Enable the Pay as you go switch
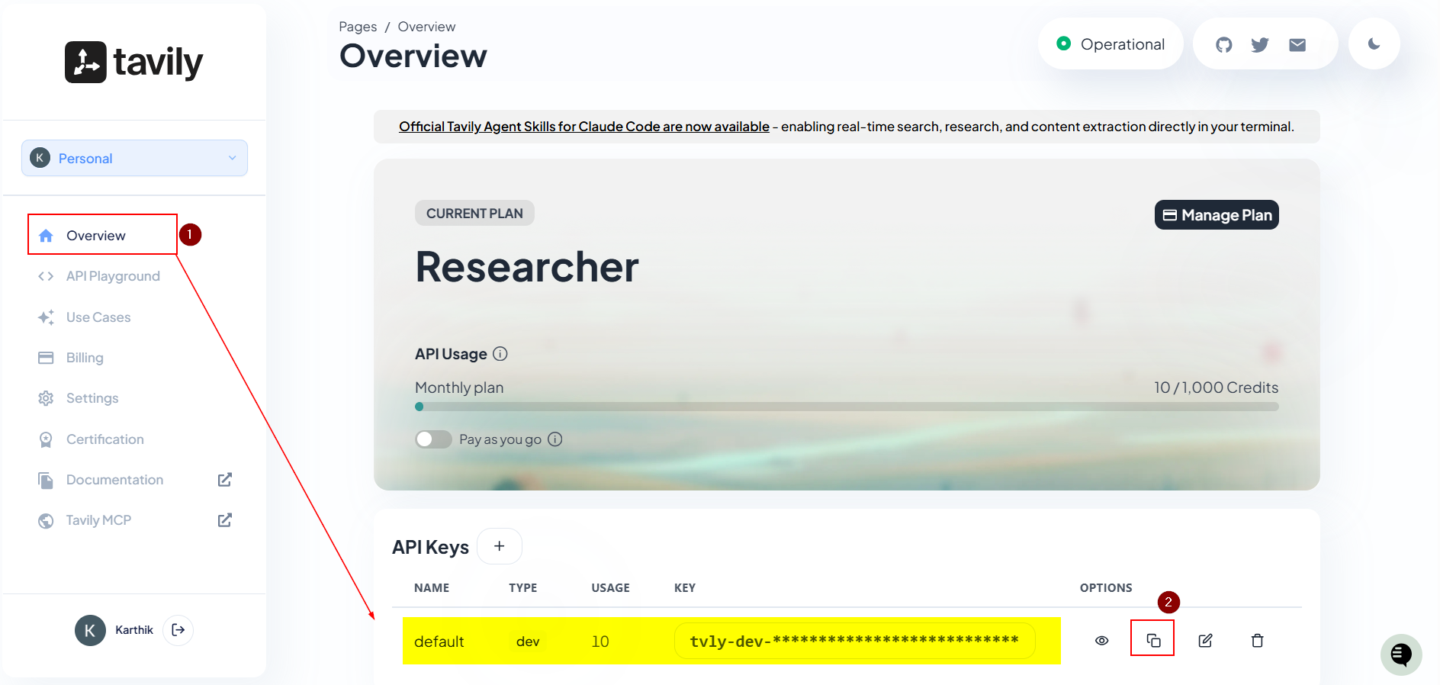This screenshot has height=685, width=1440. coord(434,439)
